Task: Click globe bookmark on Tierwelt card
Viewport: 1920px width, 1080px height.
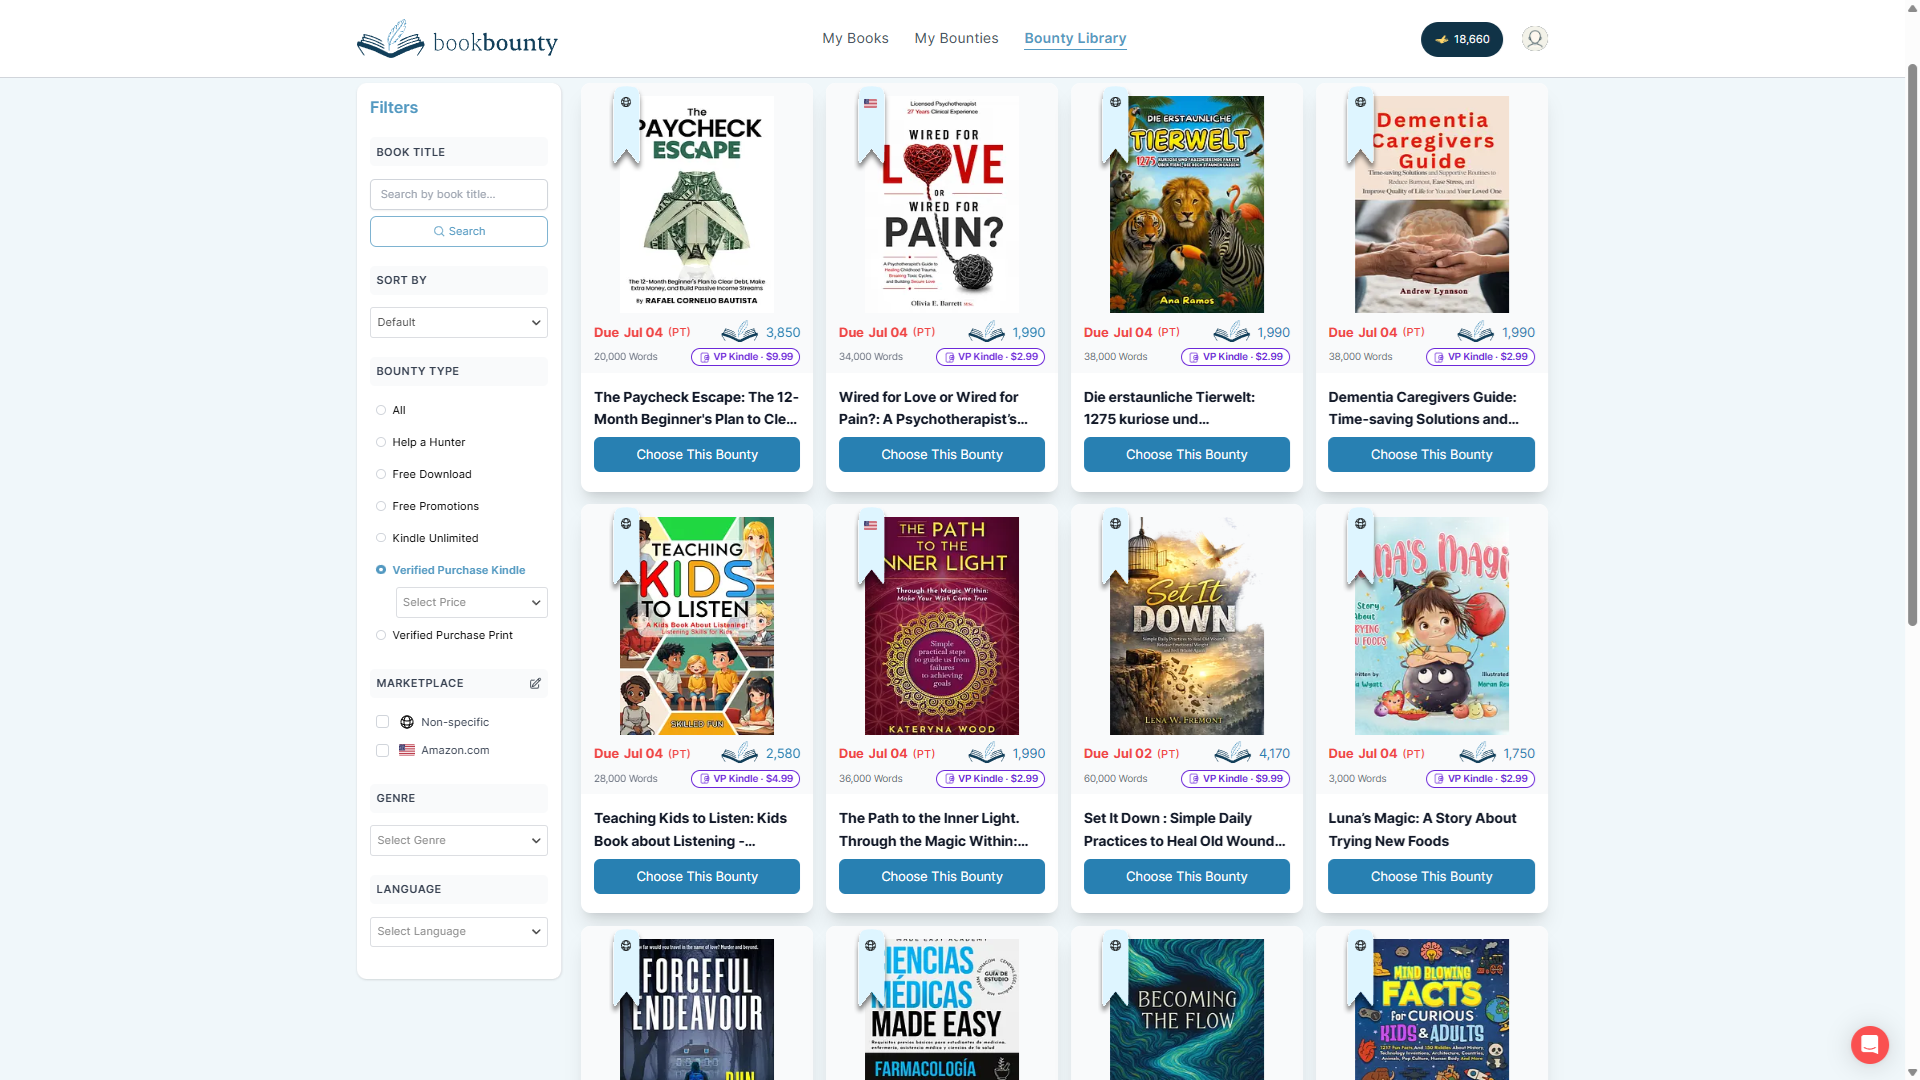Action: pos(1116,126)
